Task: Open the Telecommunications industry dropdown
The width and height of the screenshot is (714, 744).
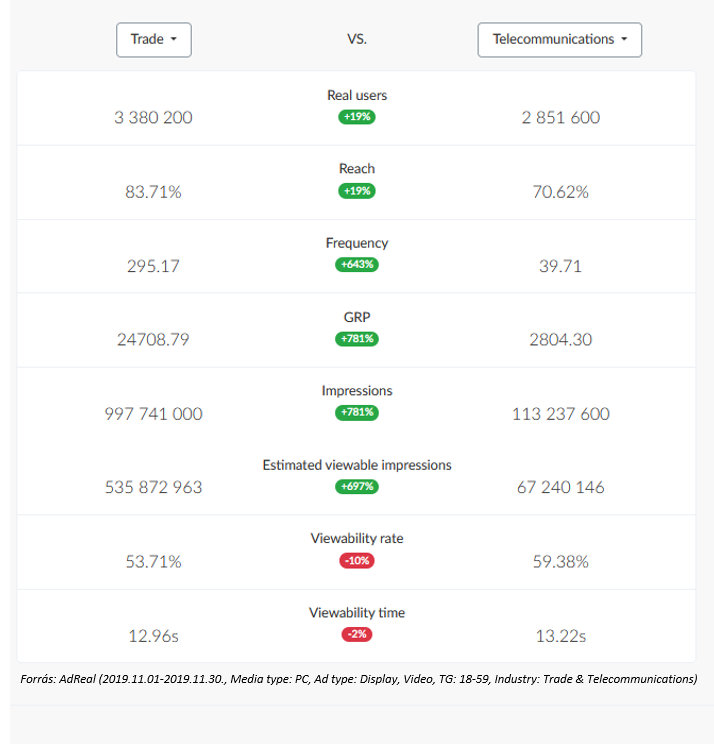Action: (x=559, y=40)
